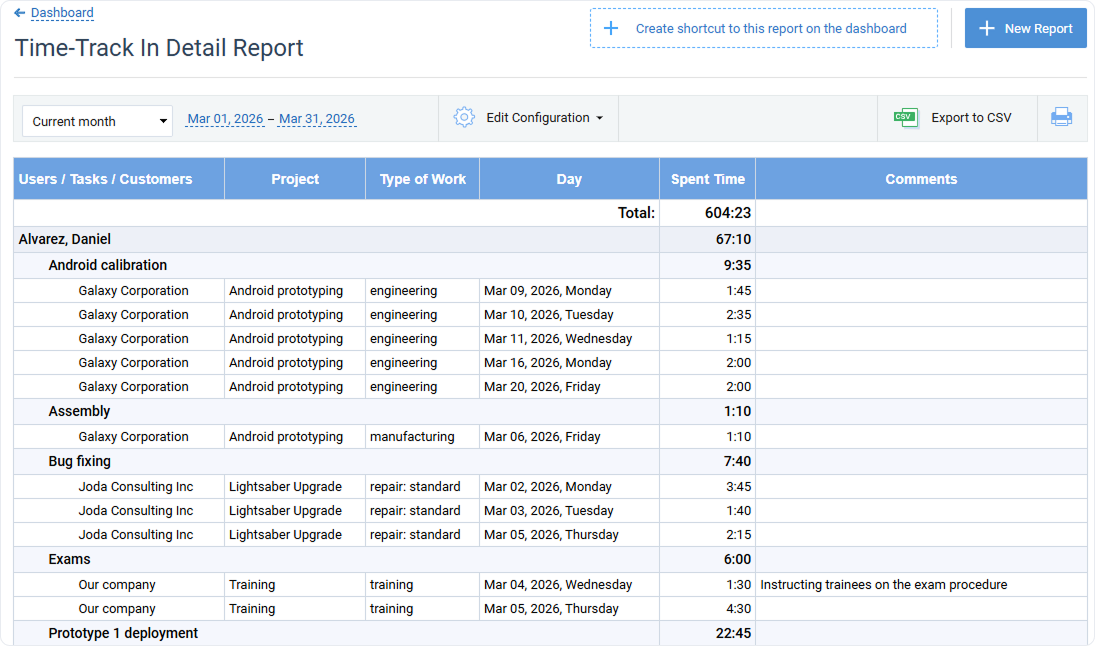Open the printer icon to print report
Screen dimensions: 1095x646
[x=1062, y=117]
